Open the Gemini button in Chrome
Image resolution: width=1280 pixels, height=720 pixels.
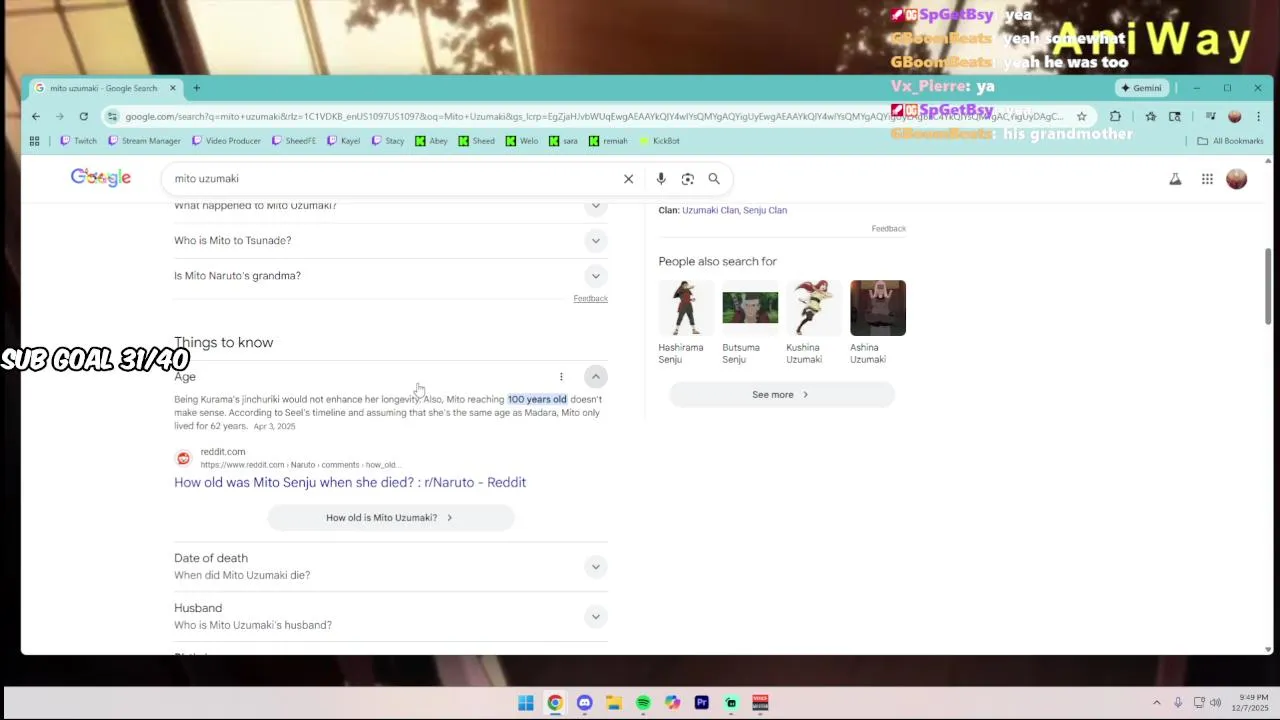click(1140, 88)
